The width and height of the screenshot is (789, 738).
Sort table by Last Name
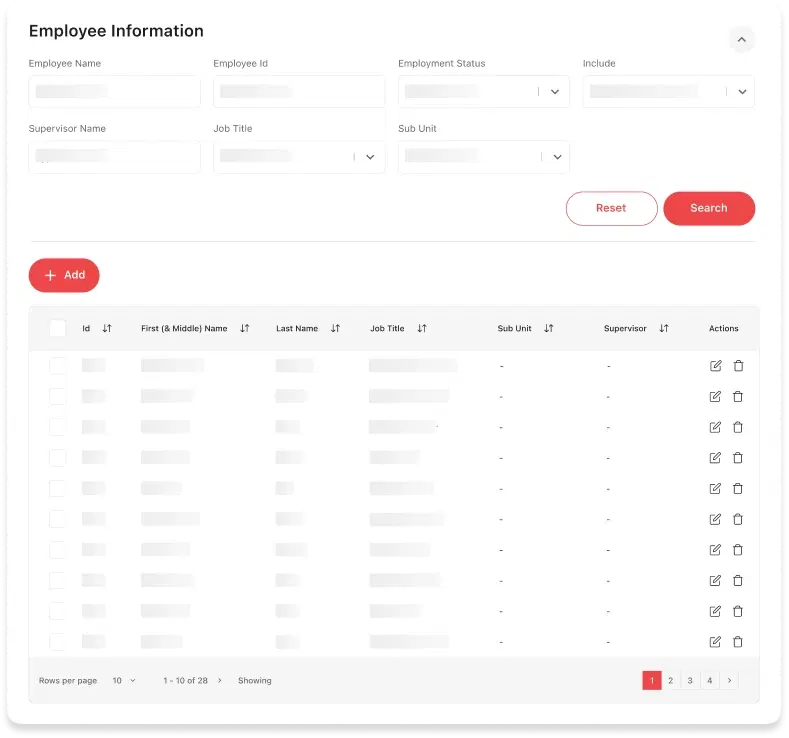coord(335,329)
